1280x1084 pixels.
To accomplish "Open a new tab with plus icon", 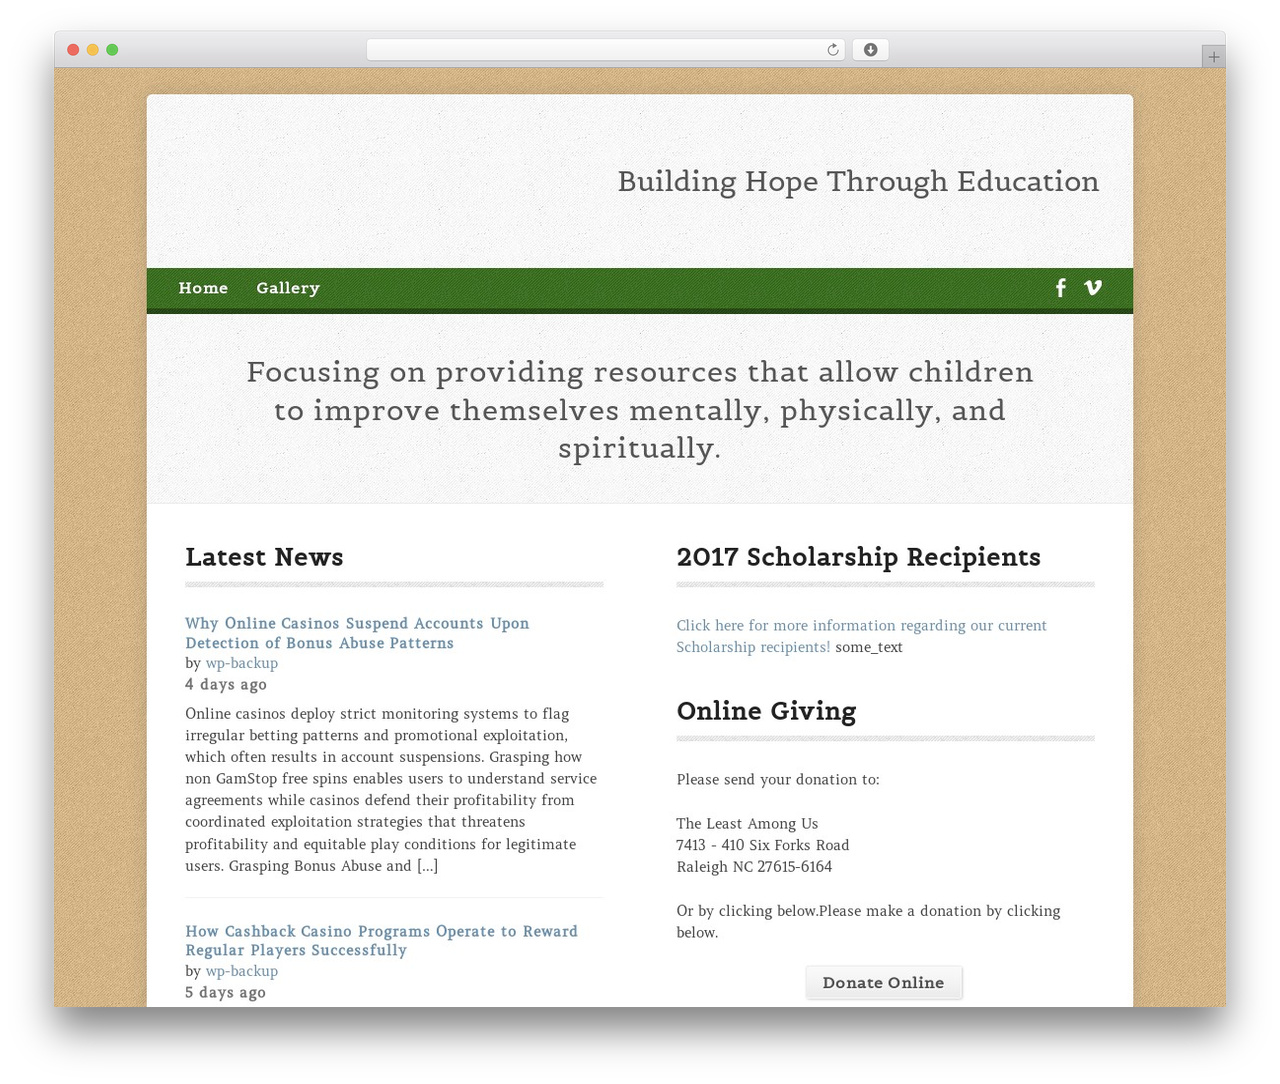I will point(1213,57).
